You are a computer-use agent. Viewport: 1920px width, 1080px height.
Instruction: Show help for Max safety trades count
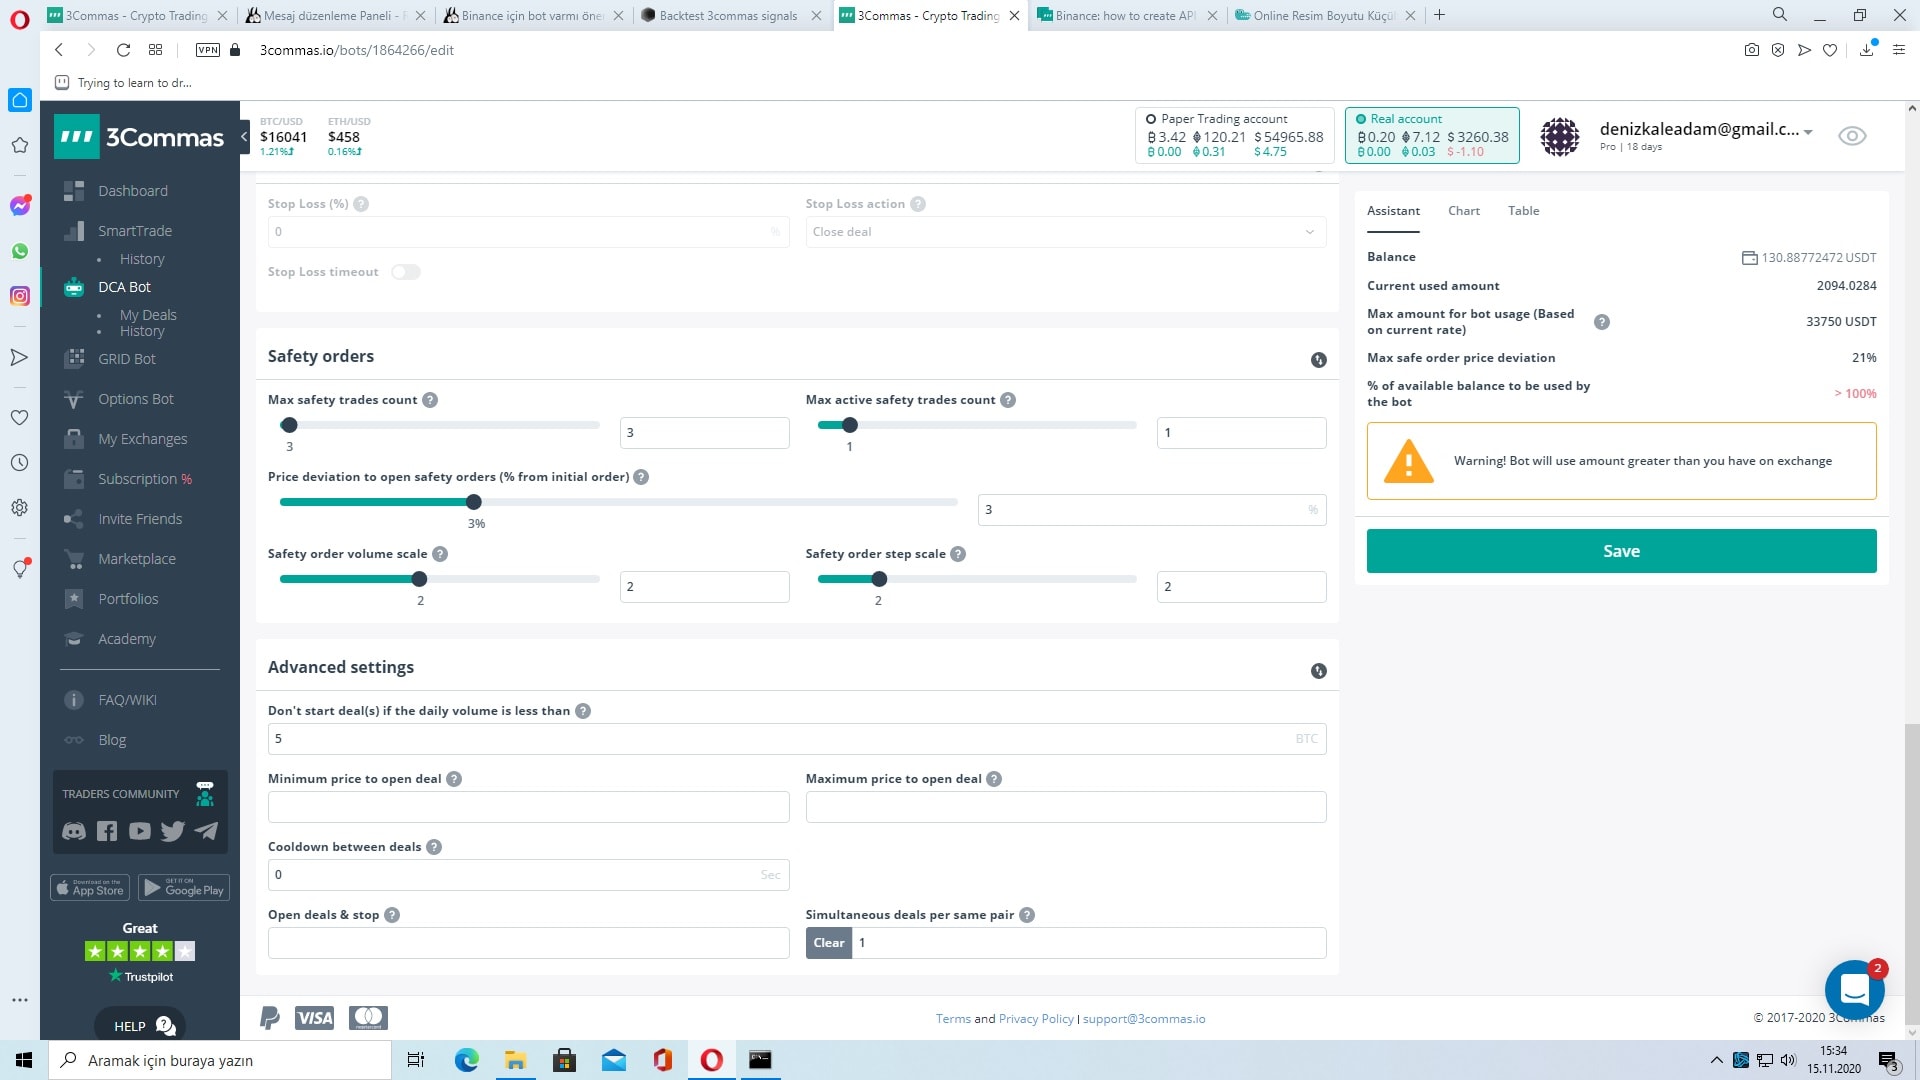point(430,400)
